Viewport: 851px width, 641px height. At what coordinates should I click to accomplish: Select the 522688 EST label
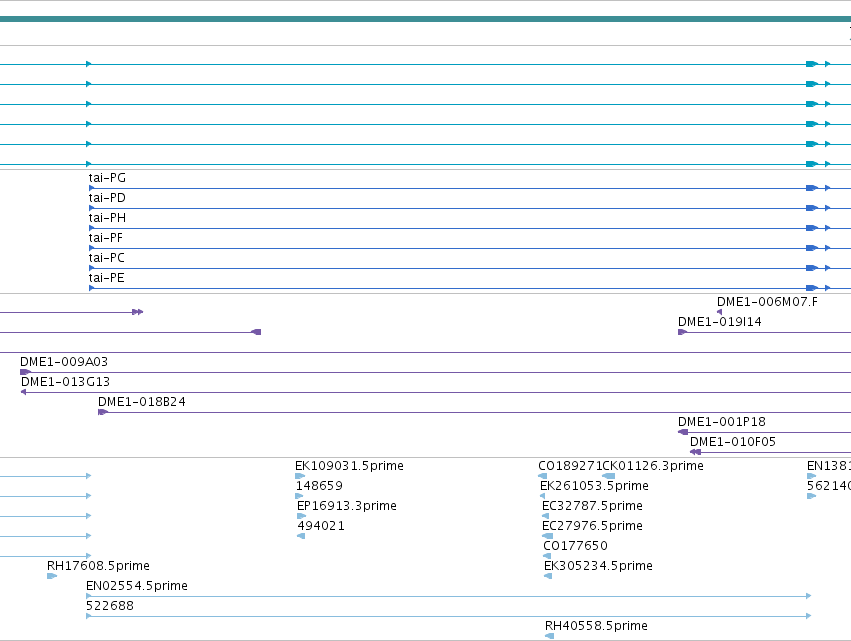[x=110, y=606]
